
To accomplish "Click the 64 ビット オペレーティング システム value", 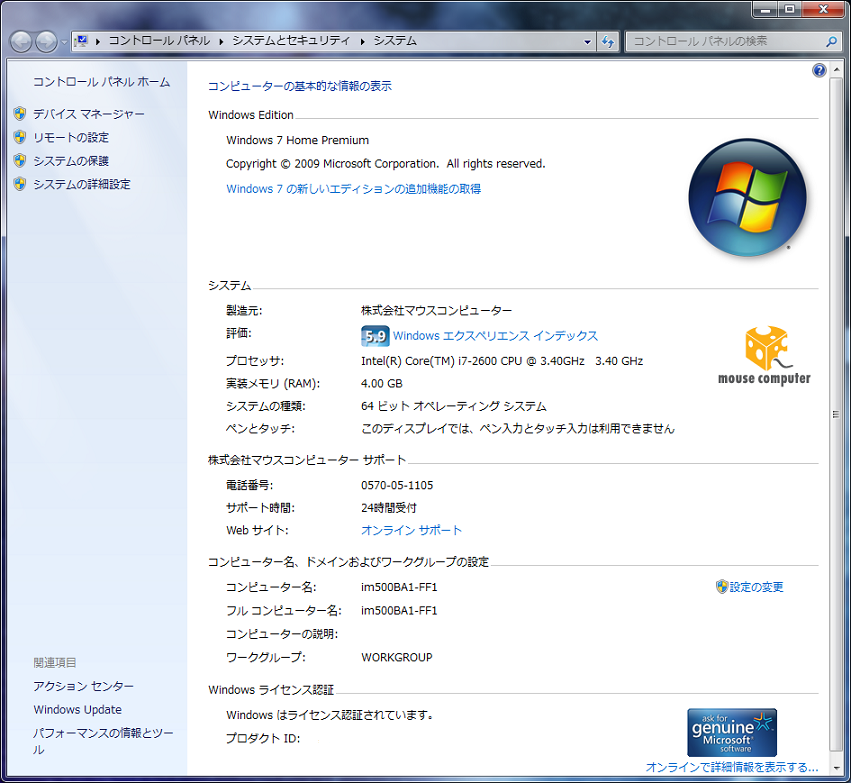I will click(454, 406).
